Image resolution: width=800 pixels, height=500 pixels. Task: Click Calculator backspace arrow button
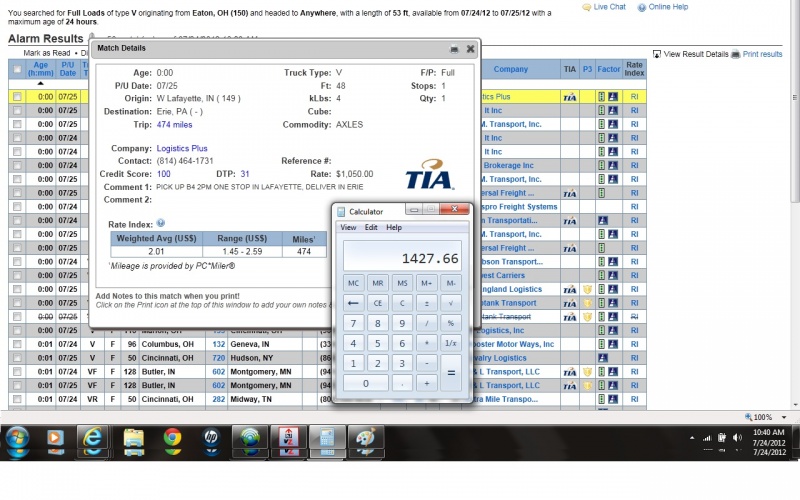pyautogui.click(x=353, y=303)
